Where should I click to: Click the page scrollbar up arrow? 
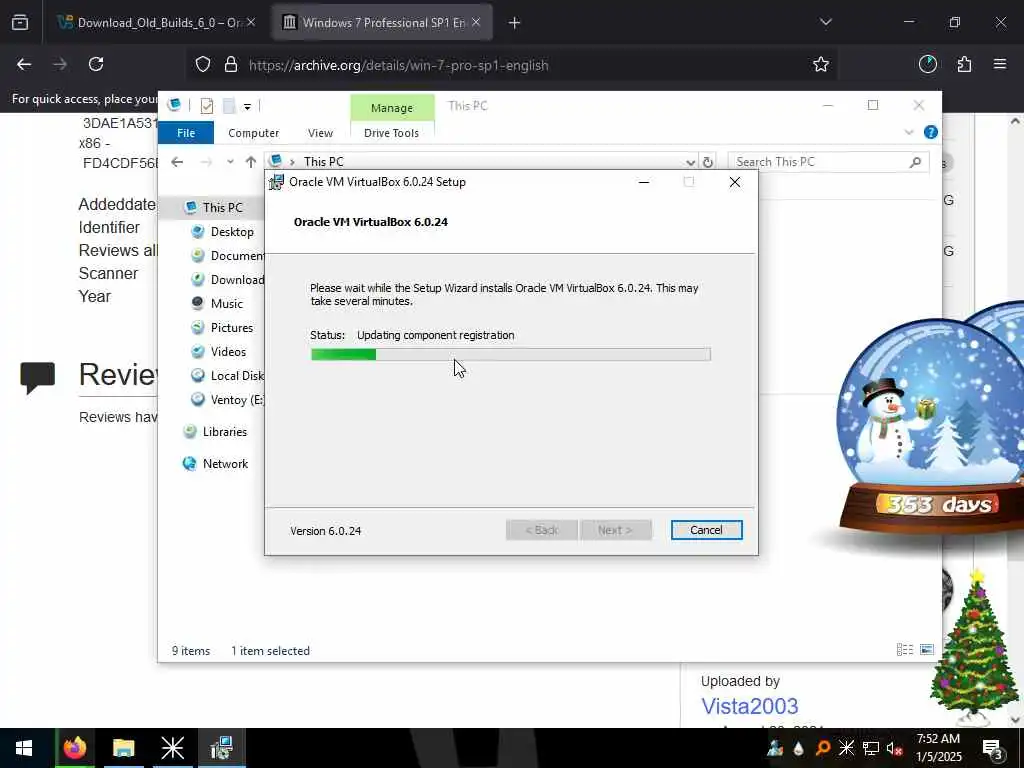(1015, 121)
